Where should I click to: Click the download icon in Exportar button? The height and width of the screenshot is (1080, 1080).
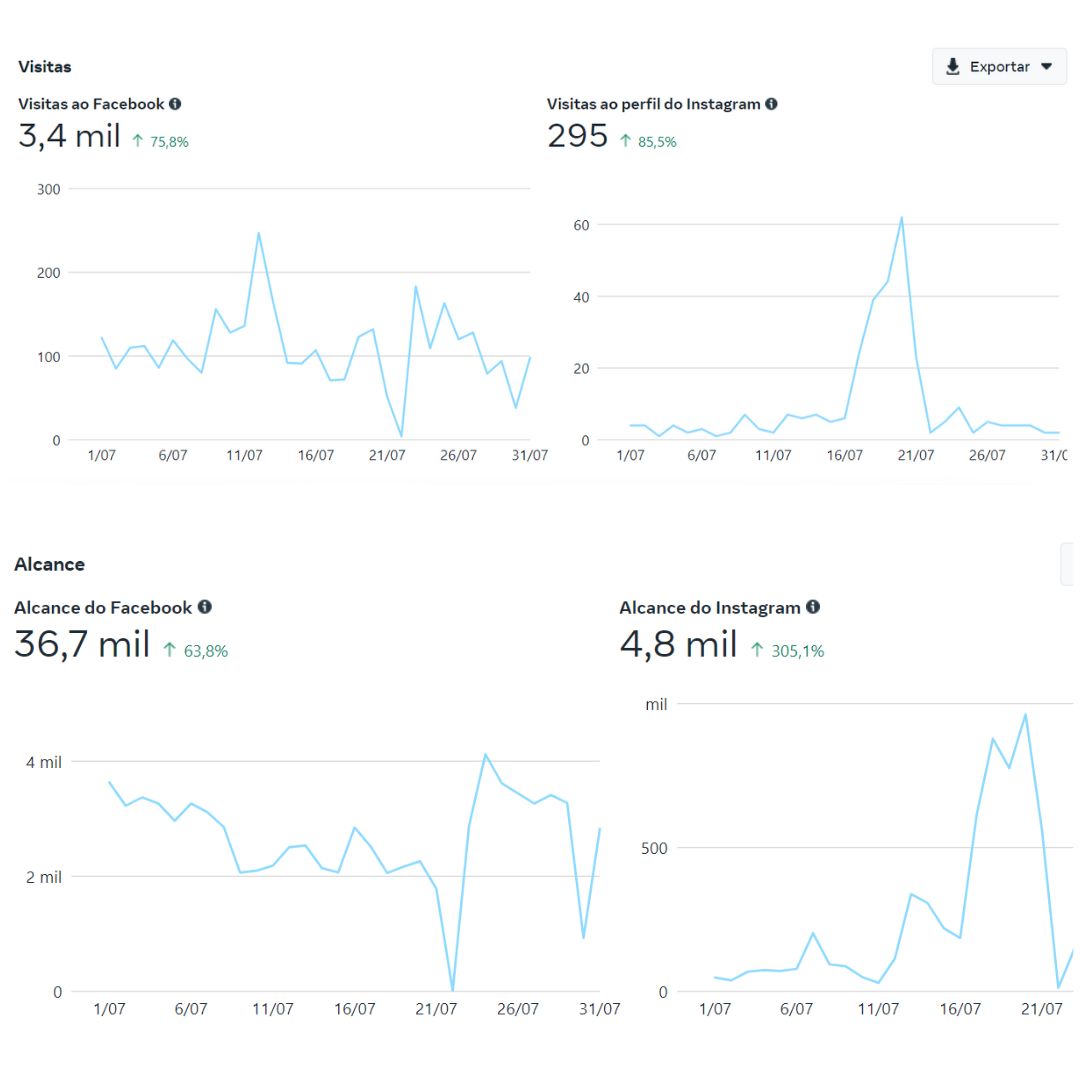[953, 67]
